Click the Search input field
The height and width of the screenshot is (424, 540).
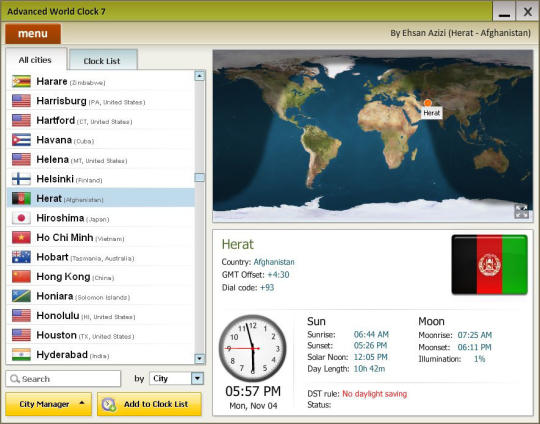(x=63, y=379)
